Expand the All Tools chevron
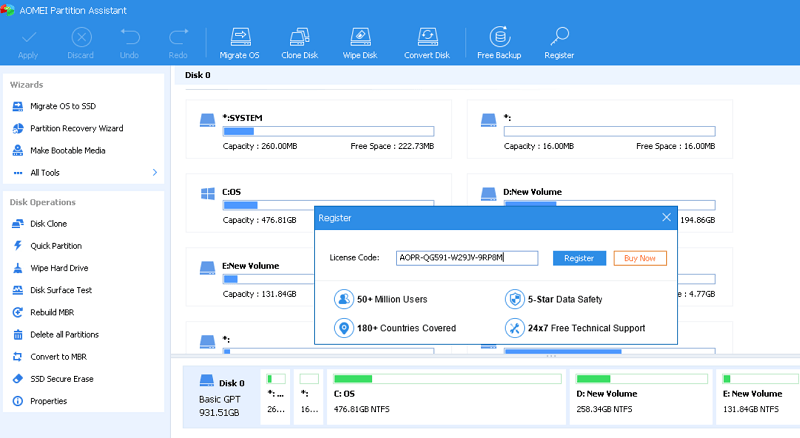The height and width of the screenshot is (438, 800). [x=155, y=173]
